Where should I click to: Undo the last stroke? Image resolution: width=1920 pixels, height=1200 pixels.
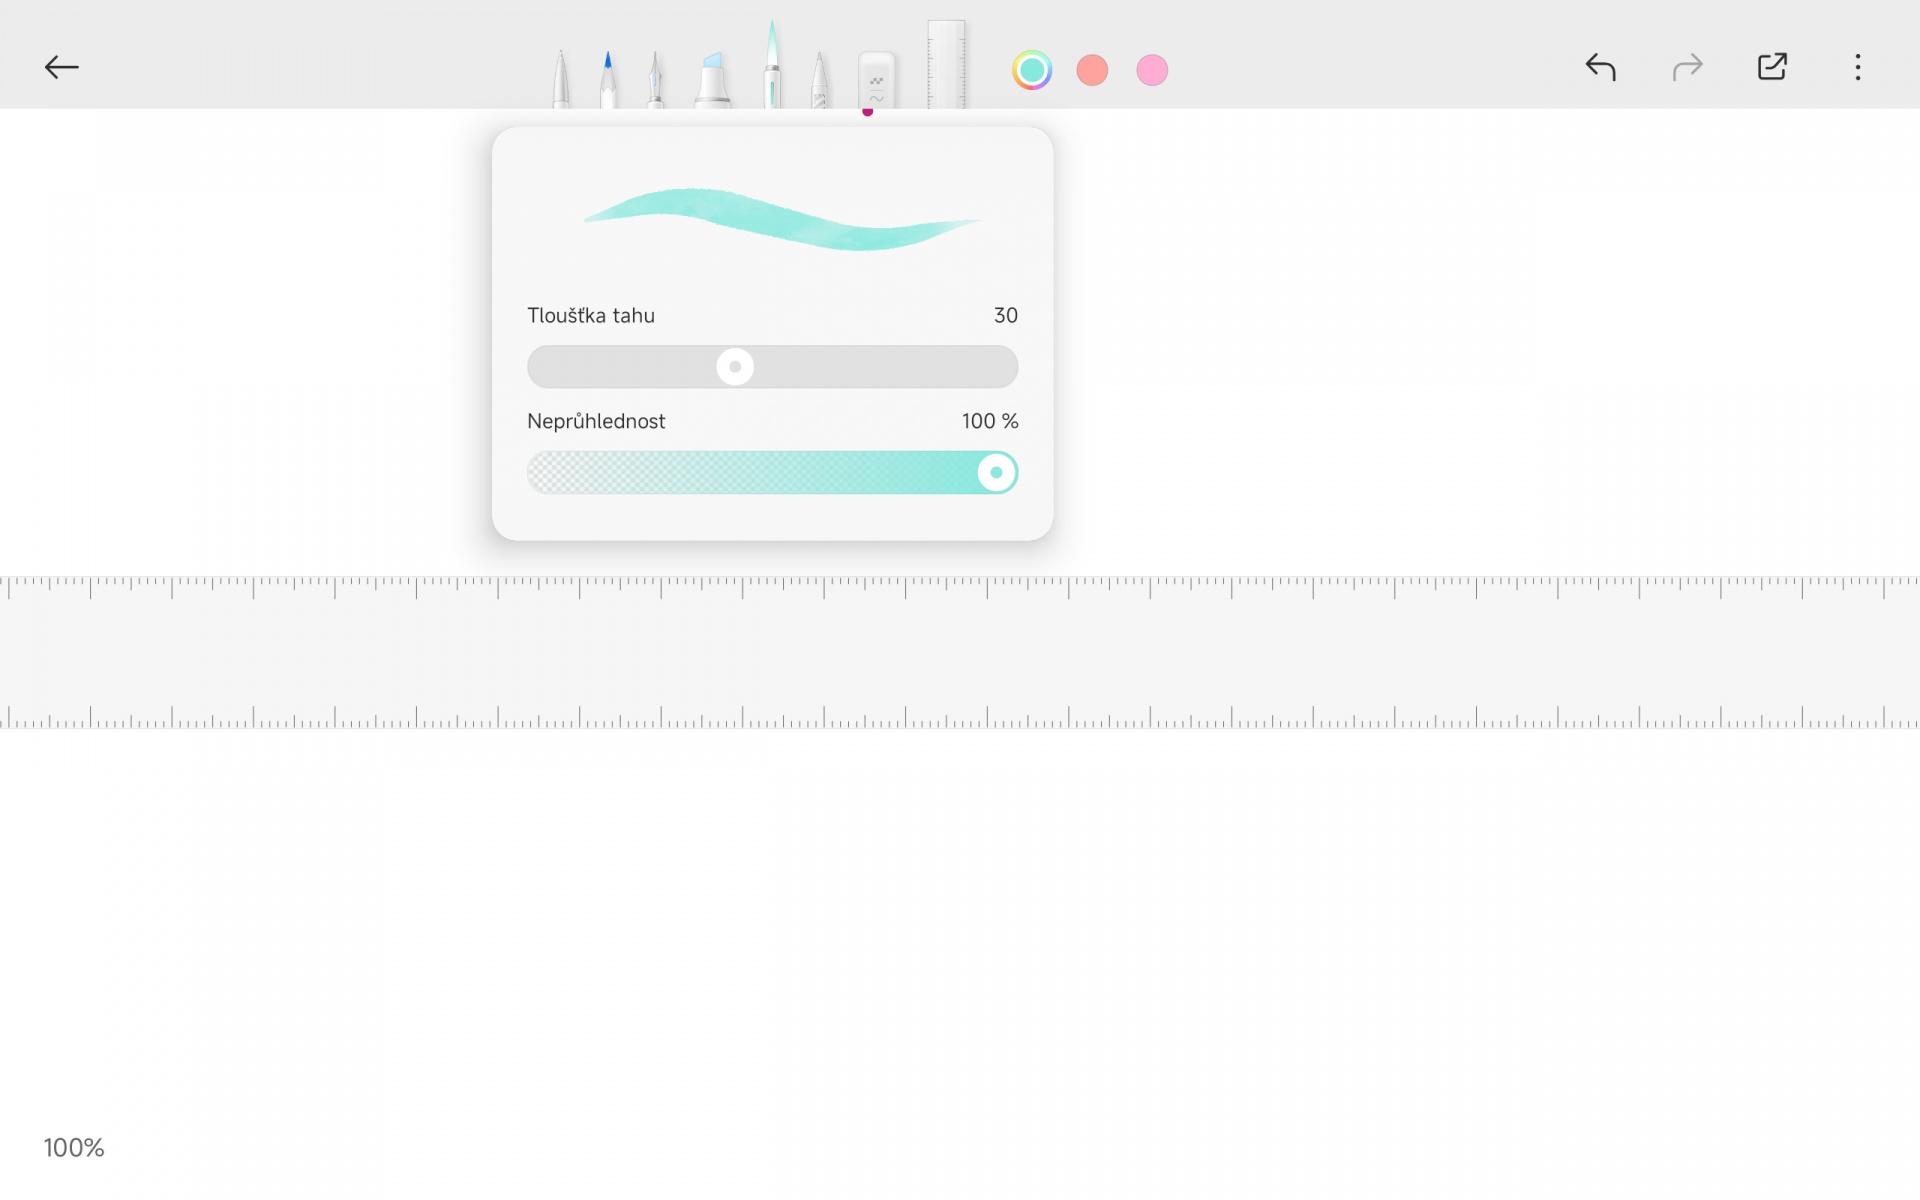pyautogui.click(x=1600, y=67)
